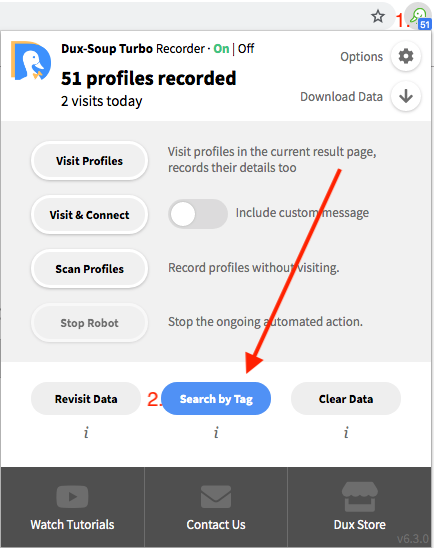Image resolution: width=434 pixels, height=548 pixels.
Task: Open Options via the gear icon
Action: pos(406,56)
